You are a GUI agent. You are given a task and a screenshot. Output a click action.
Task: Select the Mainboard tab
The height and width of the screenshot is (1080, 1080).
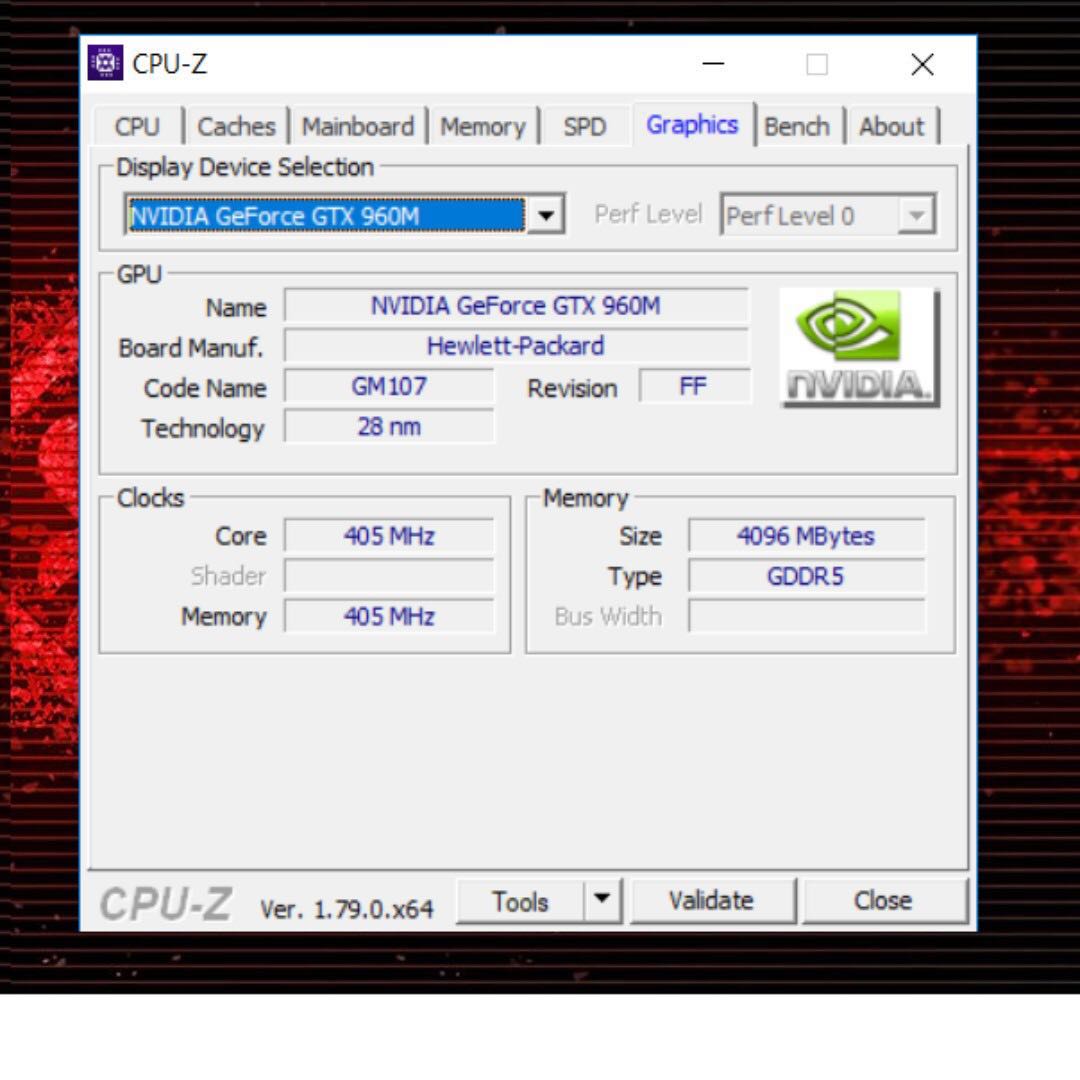358,126
